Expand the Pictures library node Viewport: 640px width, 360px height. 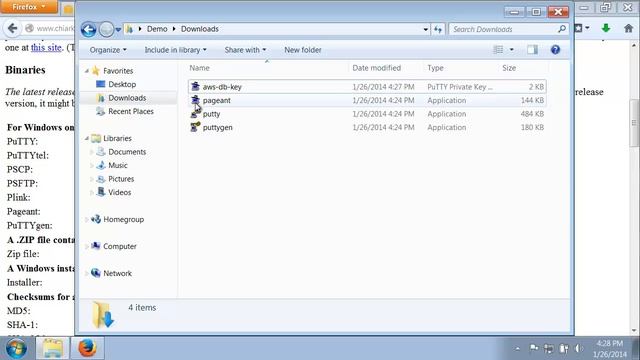pos(91,179)
